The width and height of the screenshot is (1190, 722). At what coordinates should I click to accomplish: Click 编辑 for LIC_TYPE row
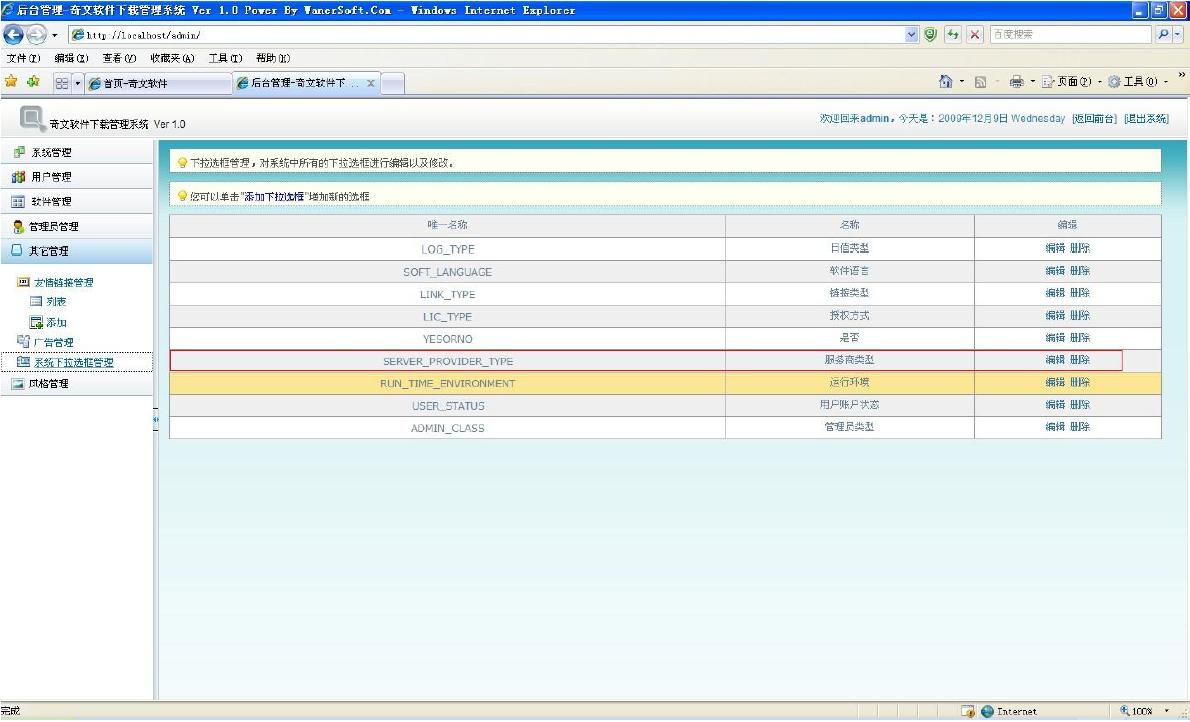coord(1055,316)
